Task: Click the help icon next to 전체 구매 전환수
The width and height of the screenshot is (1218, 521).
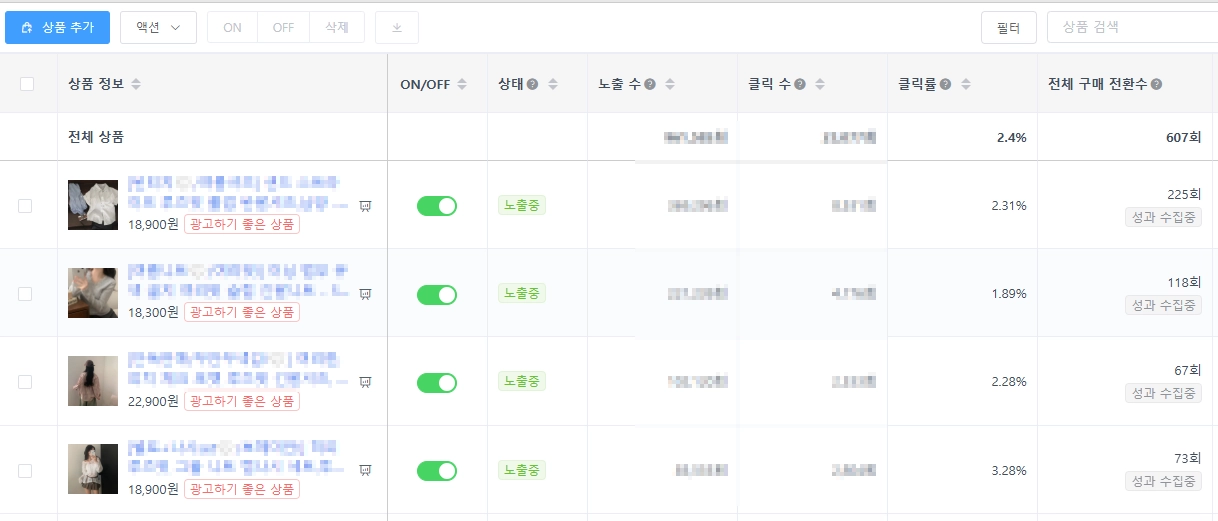Action: click(1156, 85)
